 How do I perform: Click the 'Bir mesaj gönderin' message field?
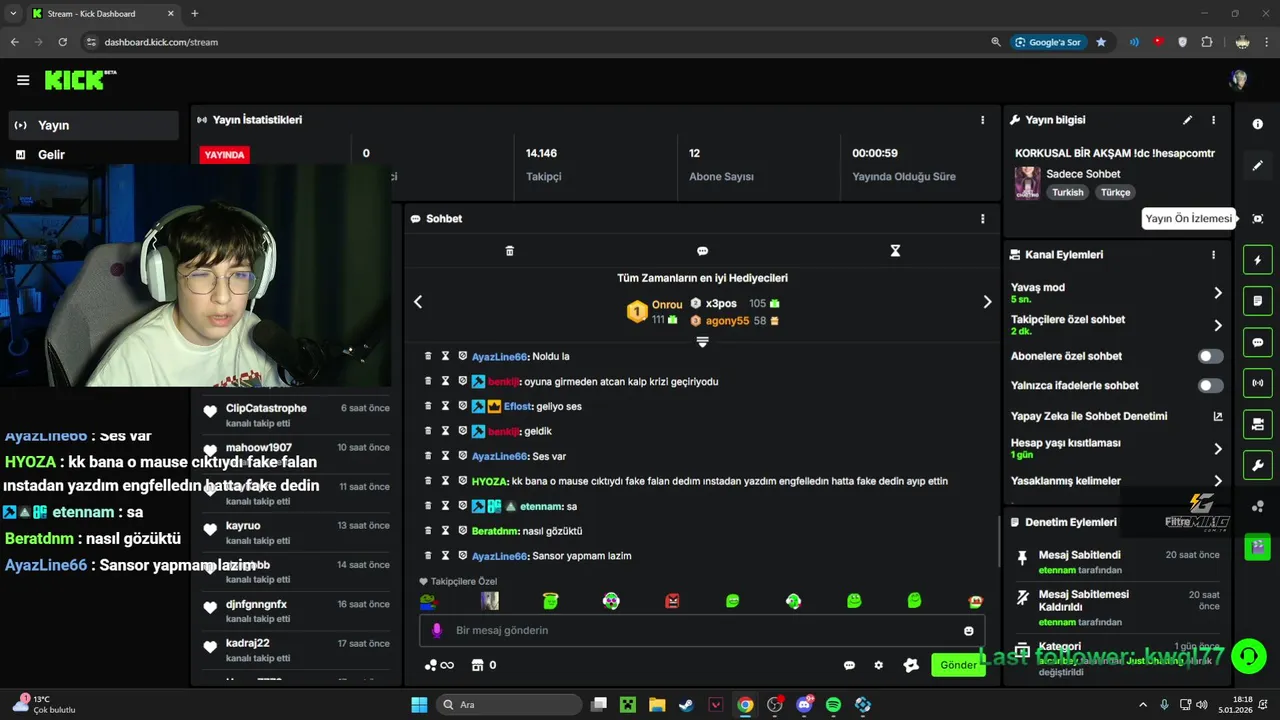(702, 630)
